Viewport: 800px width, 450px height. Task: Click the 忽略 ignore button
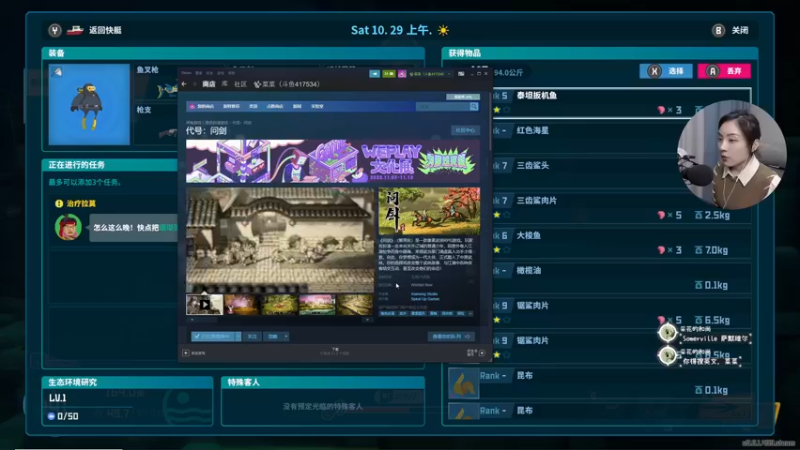coord(273,336)
